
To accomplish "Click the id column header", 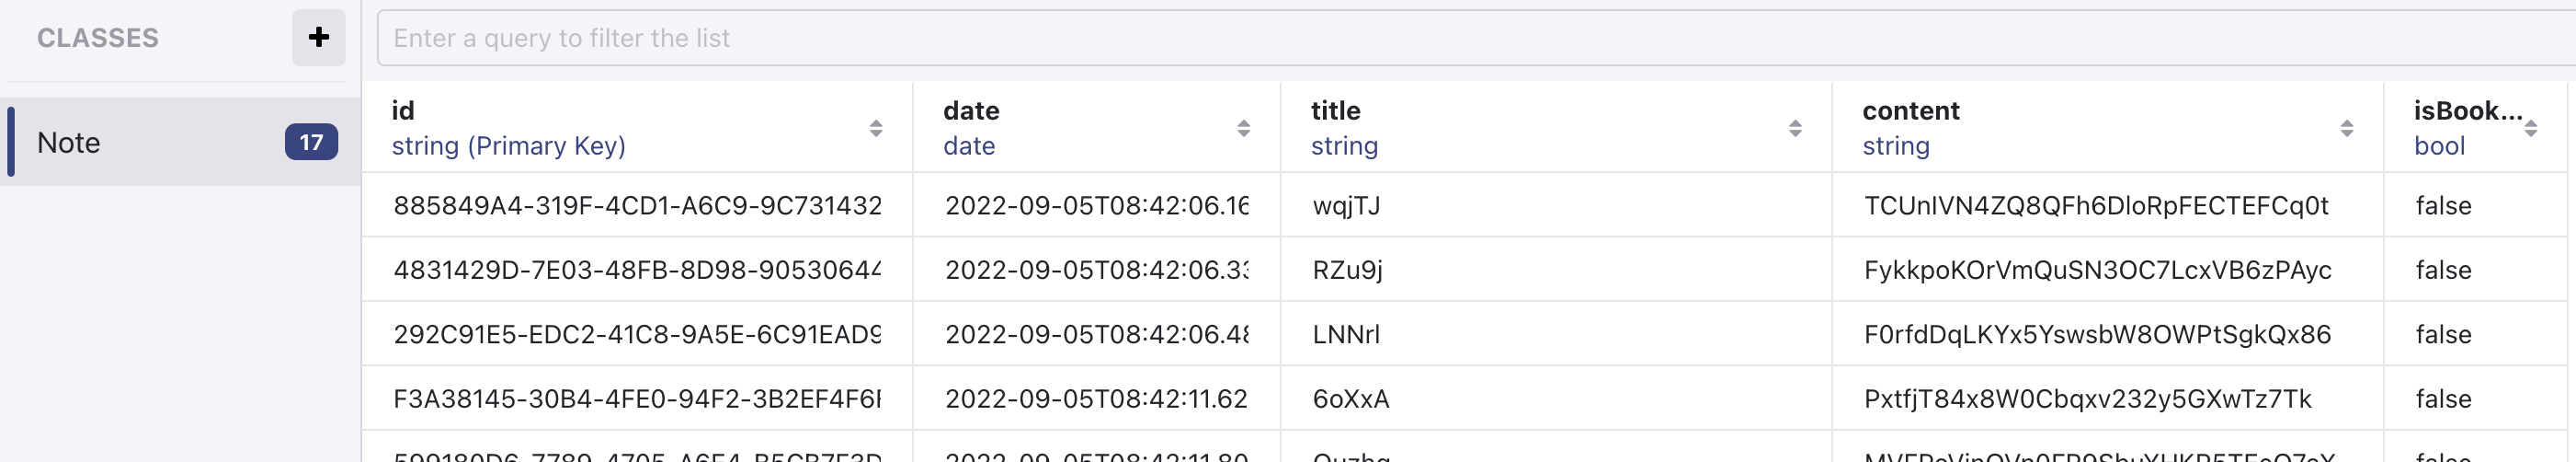I will pos(637,127).
